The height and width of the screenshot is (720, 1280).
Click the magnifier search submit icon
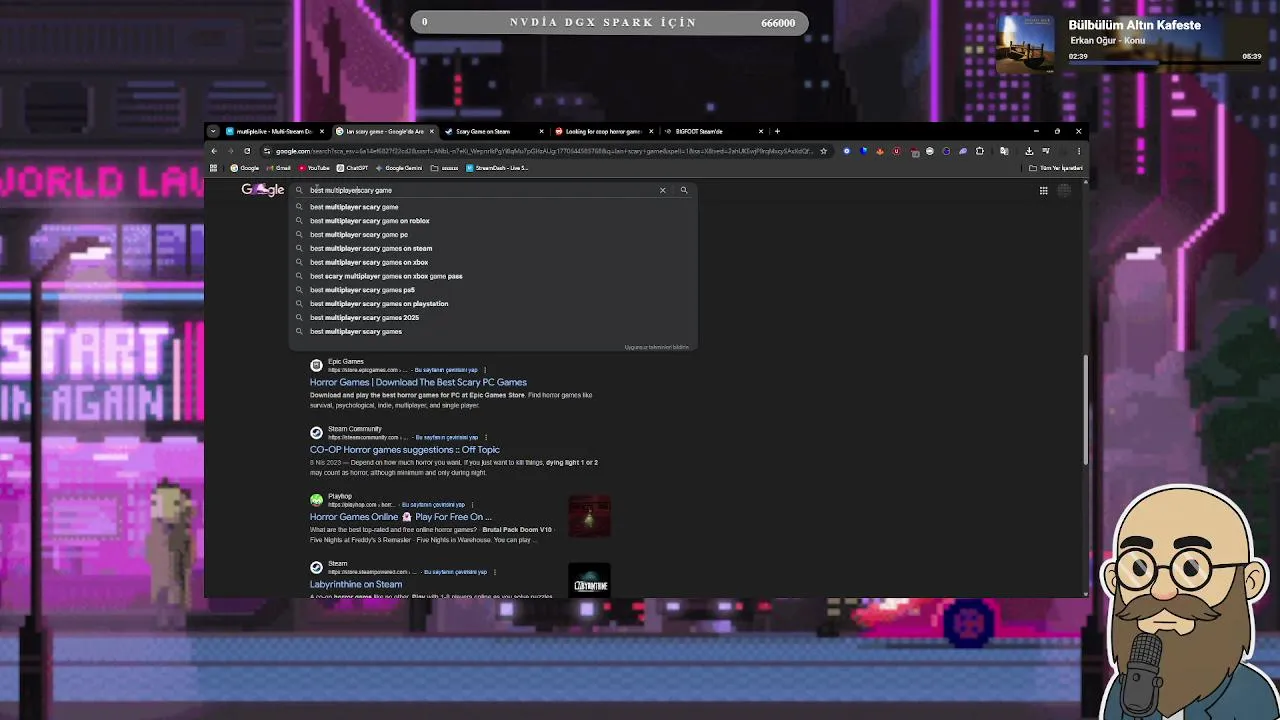point(684,190)
